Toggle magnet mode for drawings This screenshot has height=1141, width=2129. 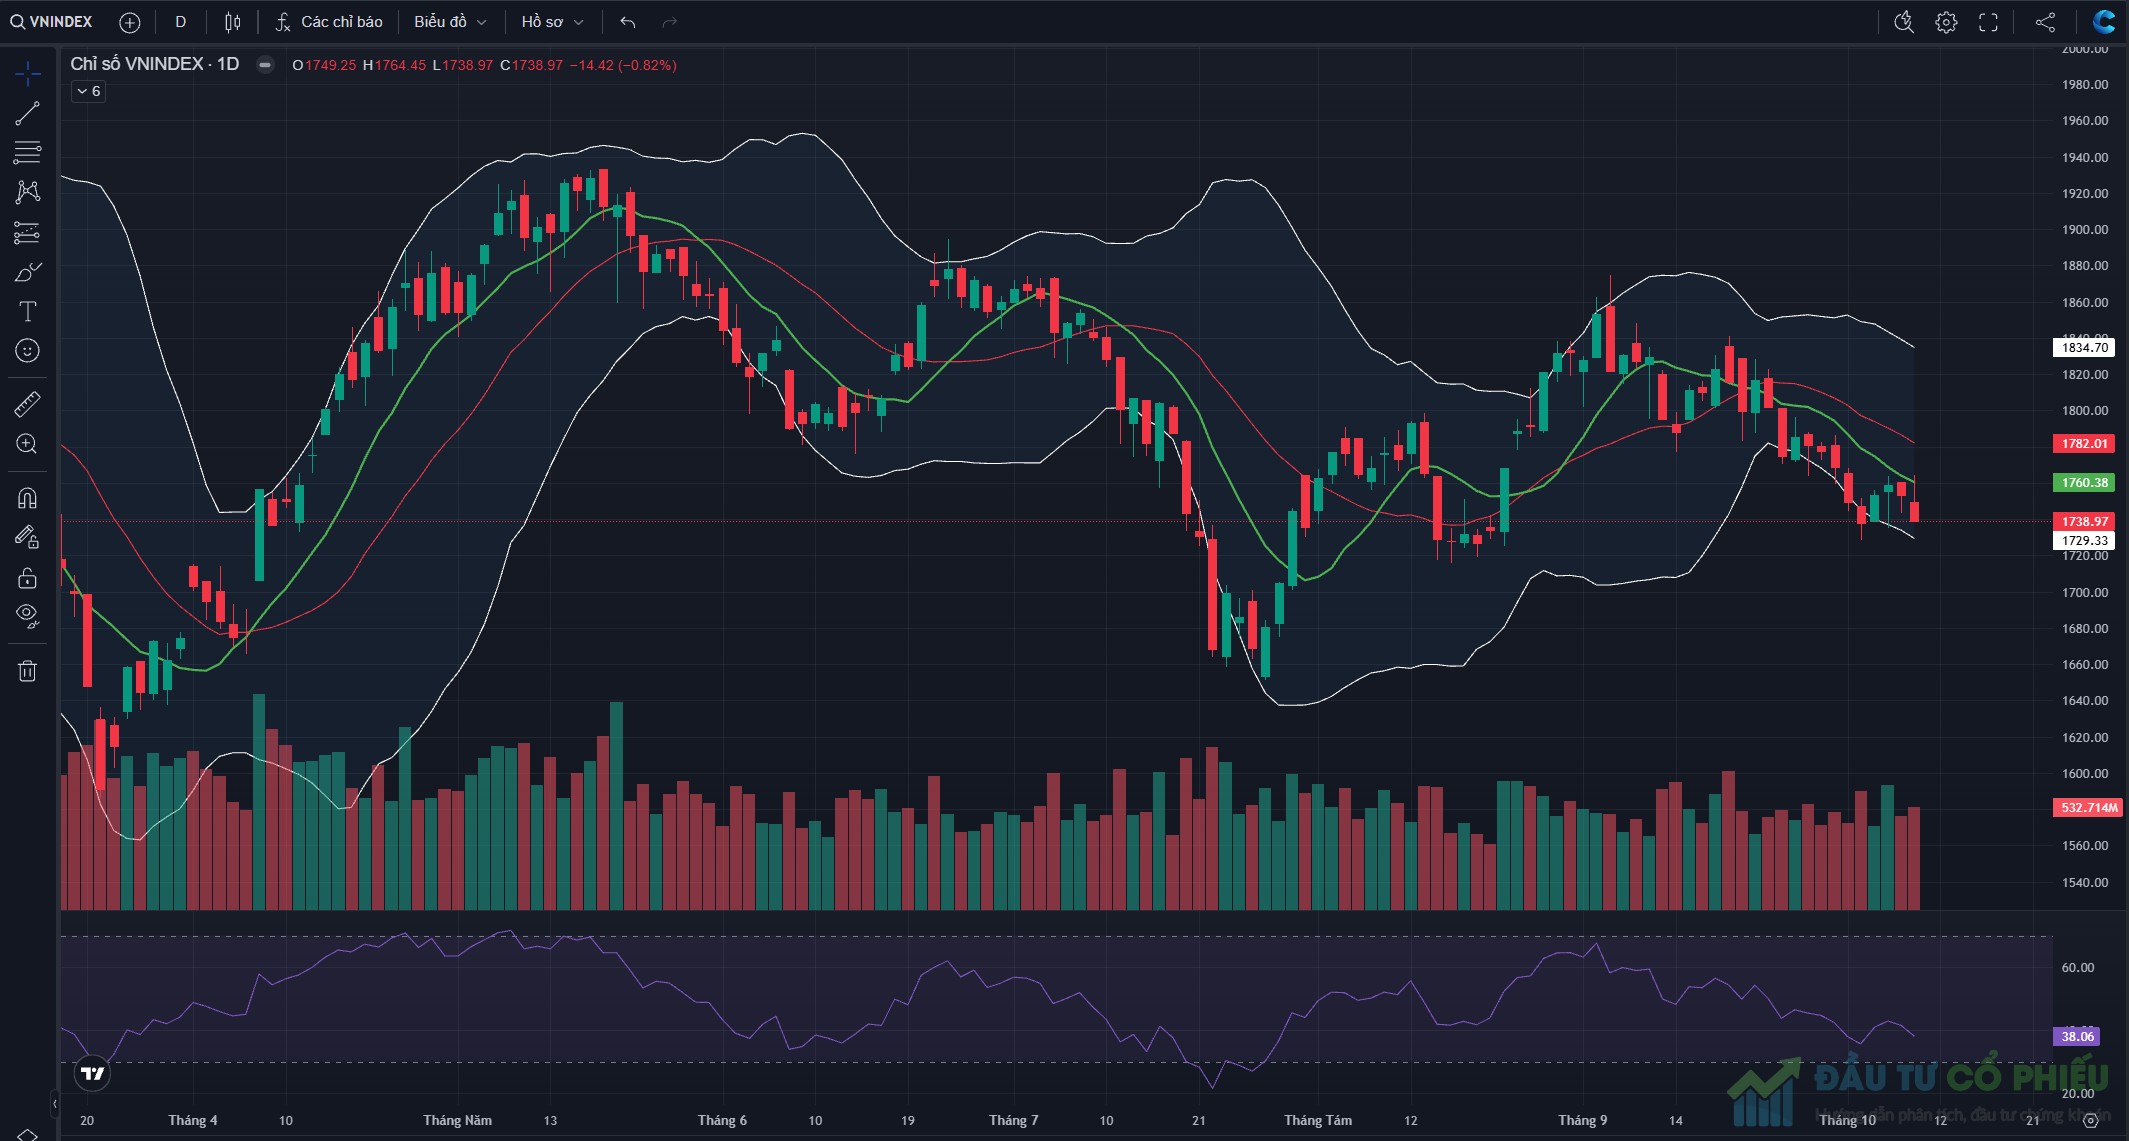click(28, 497)
